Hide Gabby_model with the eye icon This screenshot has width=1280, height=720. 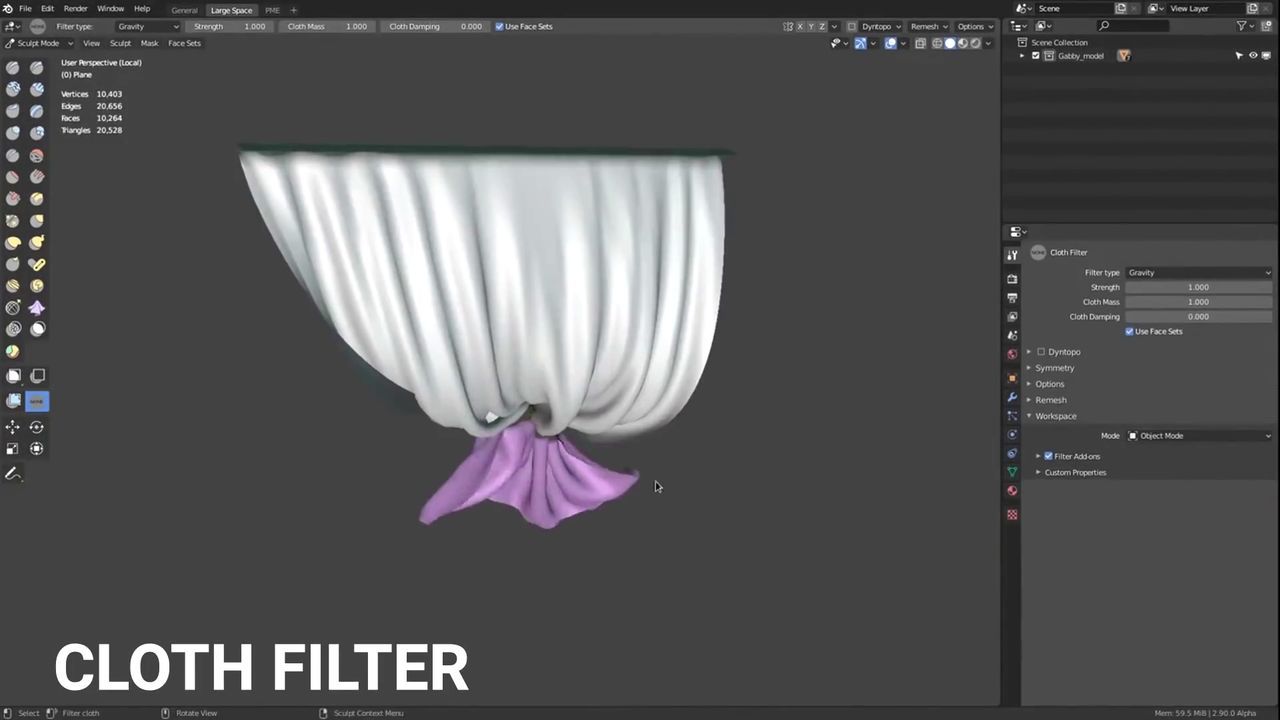(x=1252, y=56)
